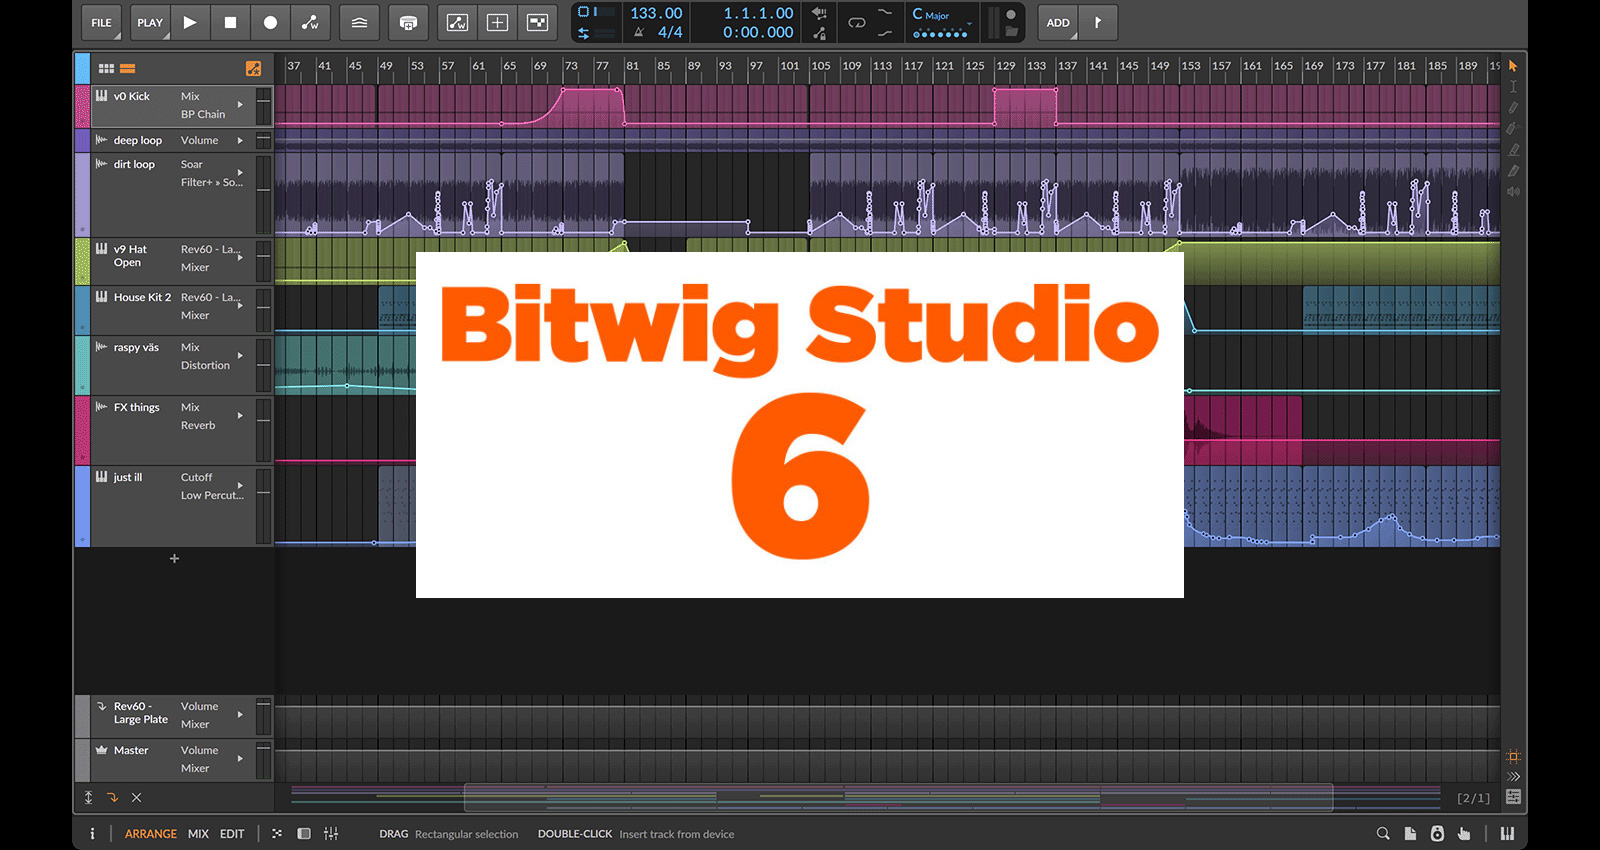
Task: Open the layered overdub options icon
Action: 359,22
